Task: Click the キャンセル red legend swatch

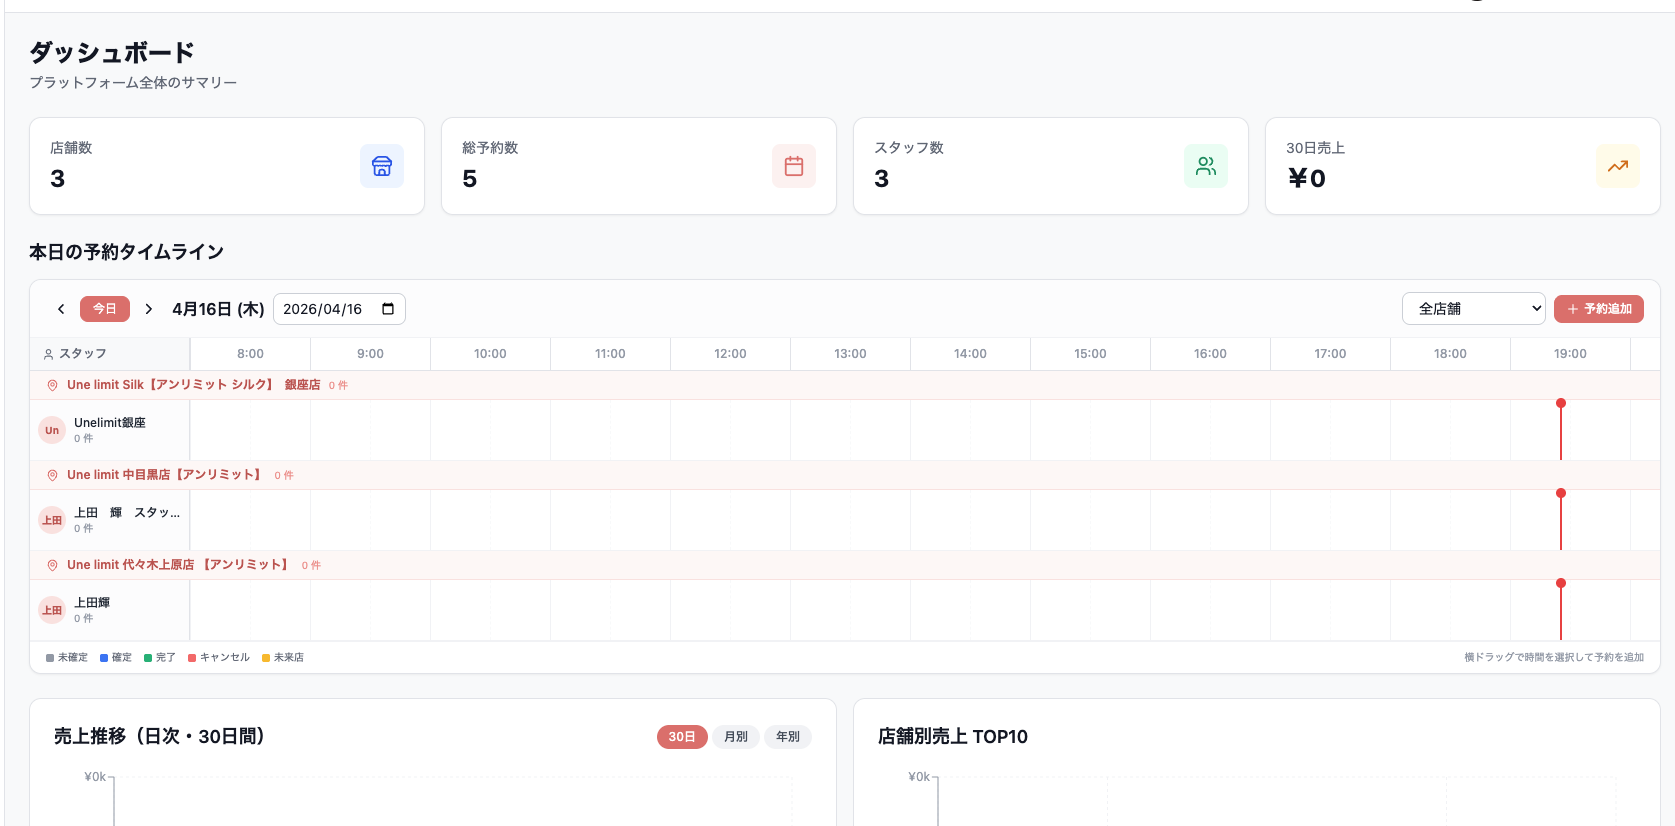Action: (192, 658)
